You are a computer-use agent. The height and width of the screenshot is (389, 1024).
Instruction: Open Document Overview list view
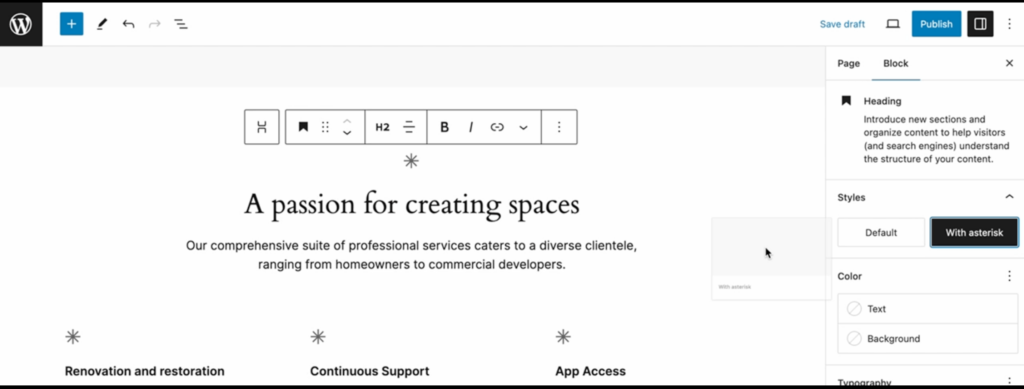(x=181, y=24)
